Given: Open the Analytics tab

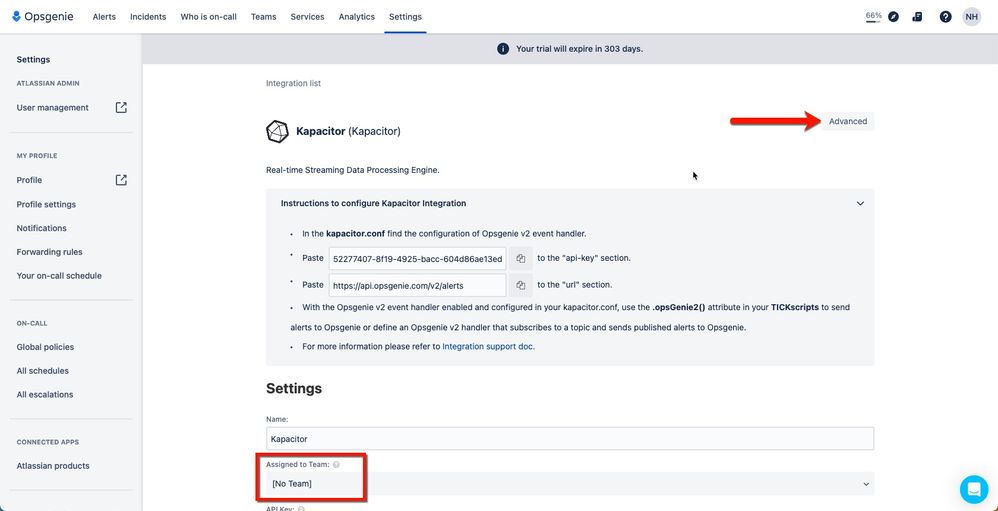Looking at the screenshot, I should coord(356,17).
